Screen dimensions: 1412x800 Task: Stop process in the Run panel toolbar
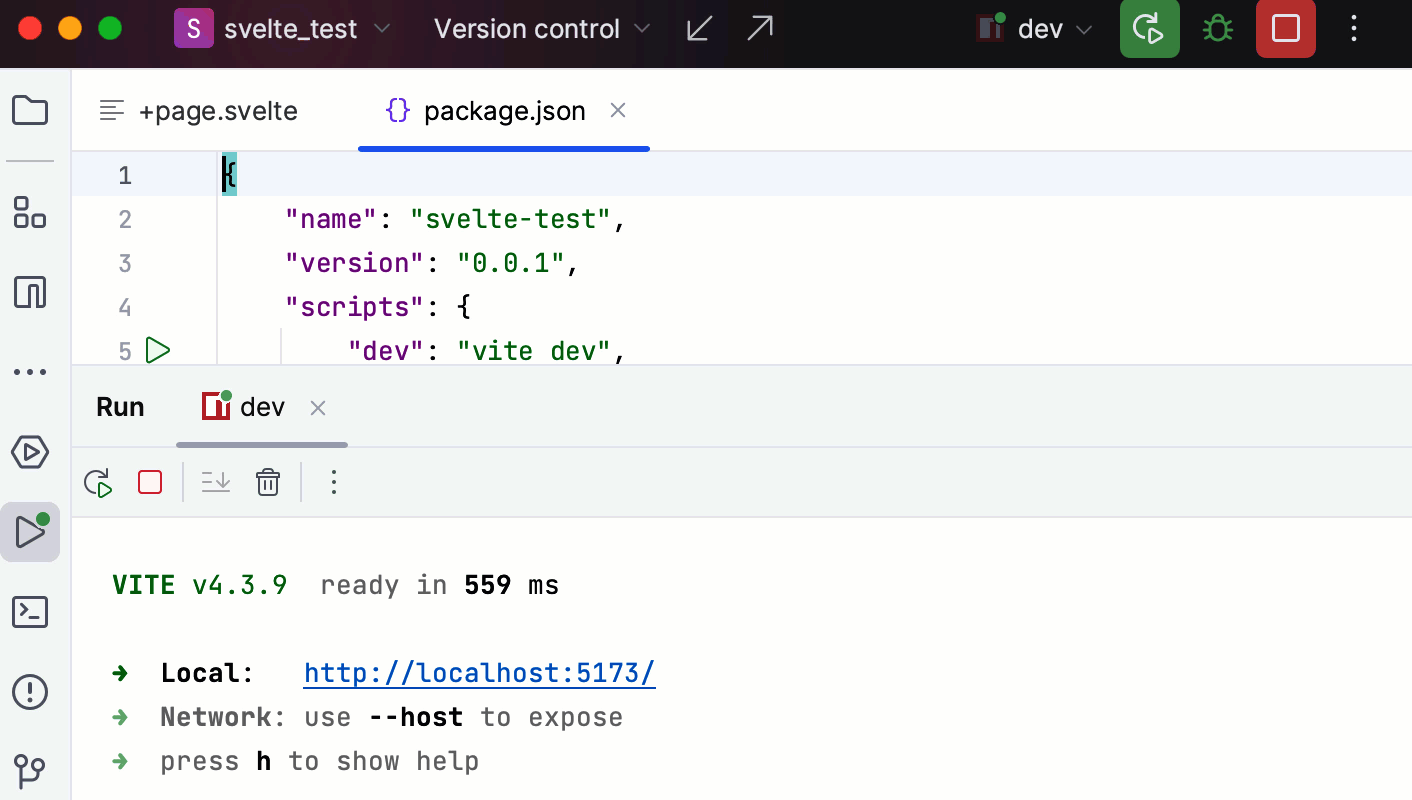coord(150,483)
